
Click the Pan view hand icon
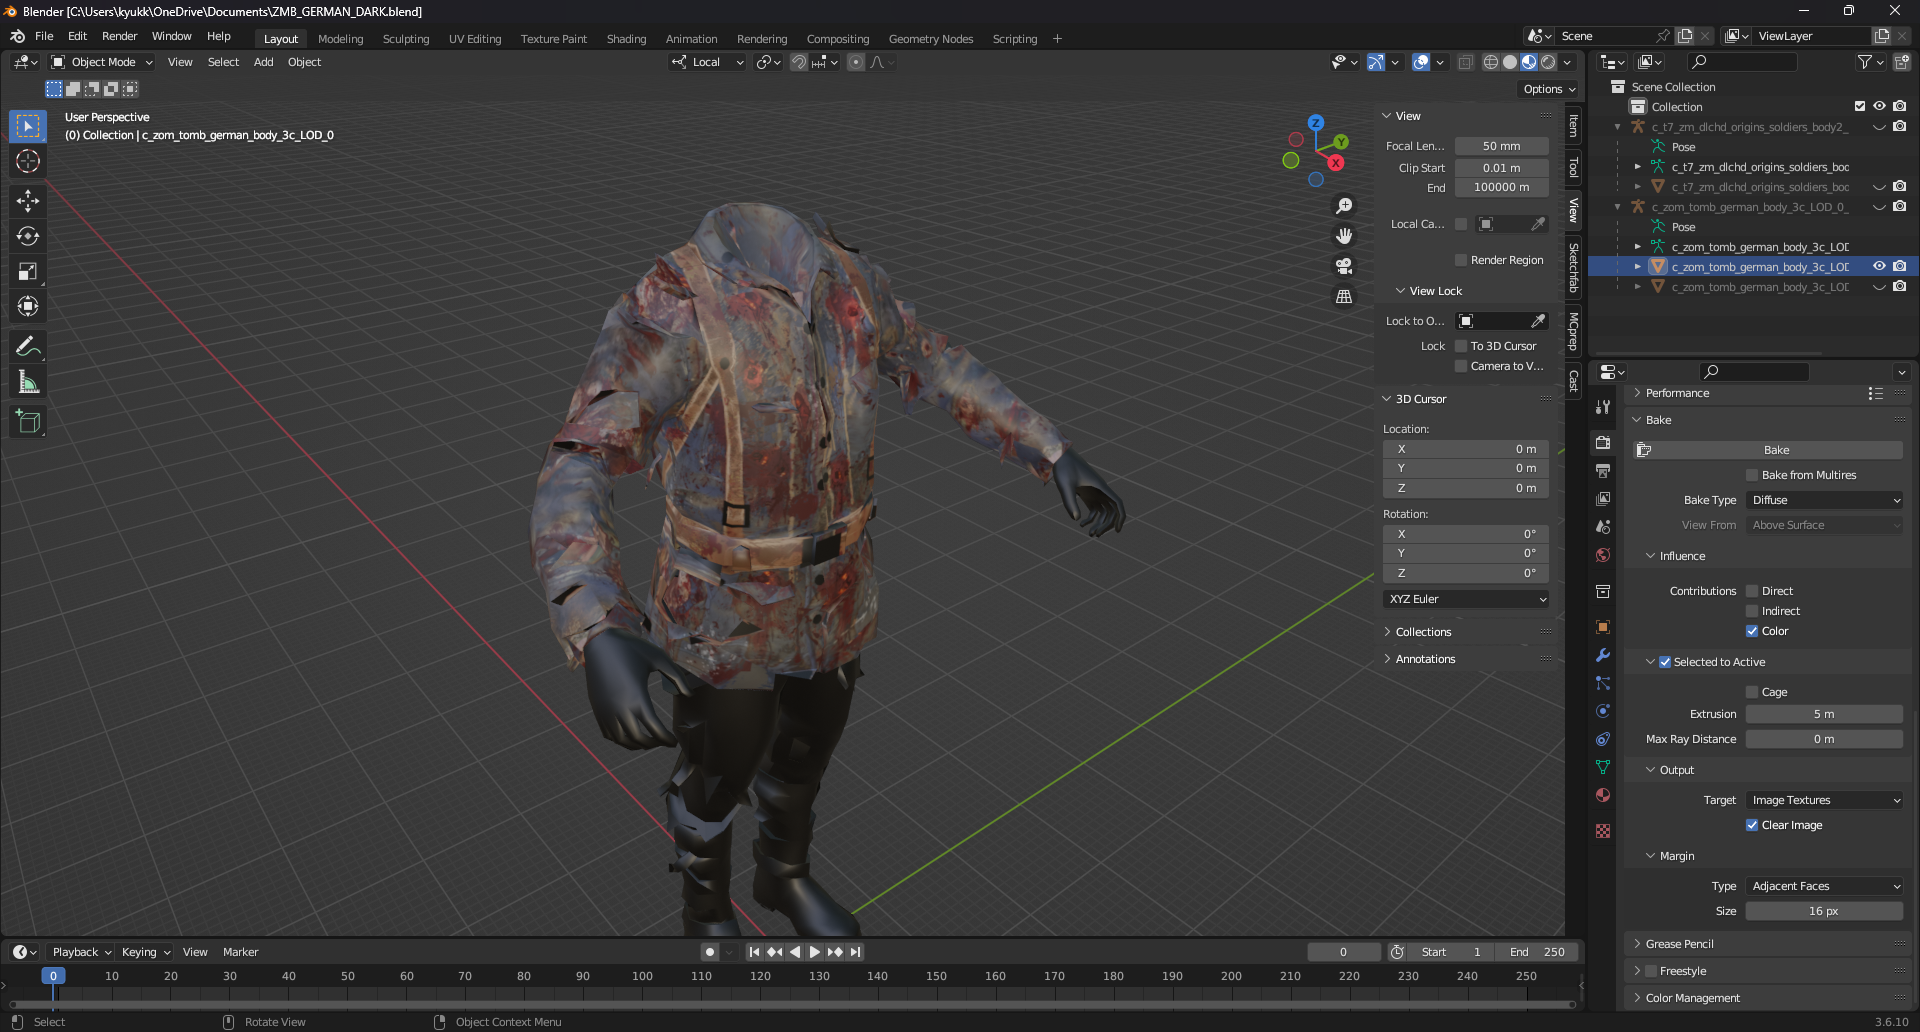[x=1344, y=235]
